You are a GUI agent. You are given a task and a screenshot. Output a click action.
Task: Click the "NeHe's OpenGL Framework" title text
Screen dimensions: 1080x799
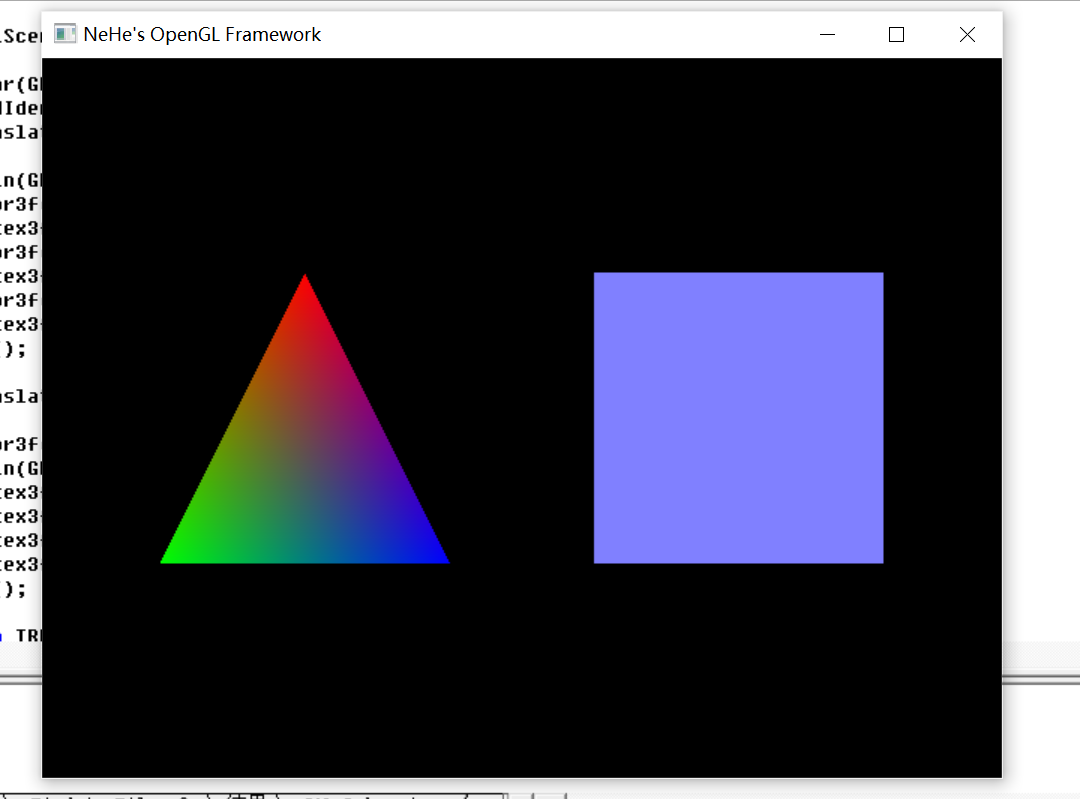point(202,34)
